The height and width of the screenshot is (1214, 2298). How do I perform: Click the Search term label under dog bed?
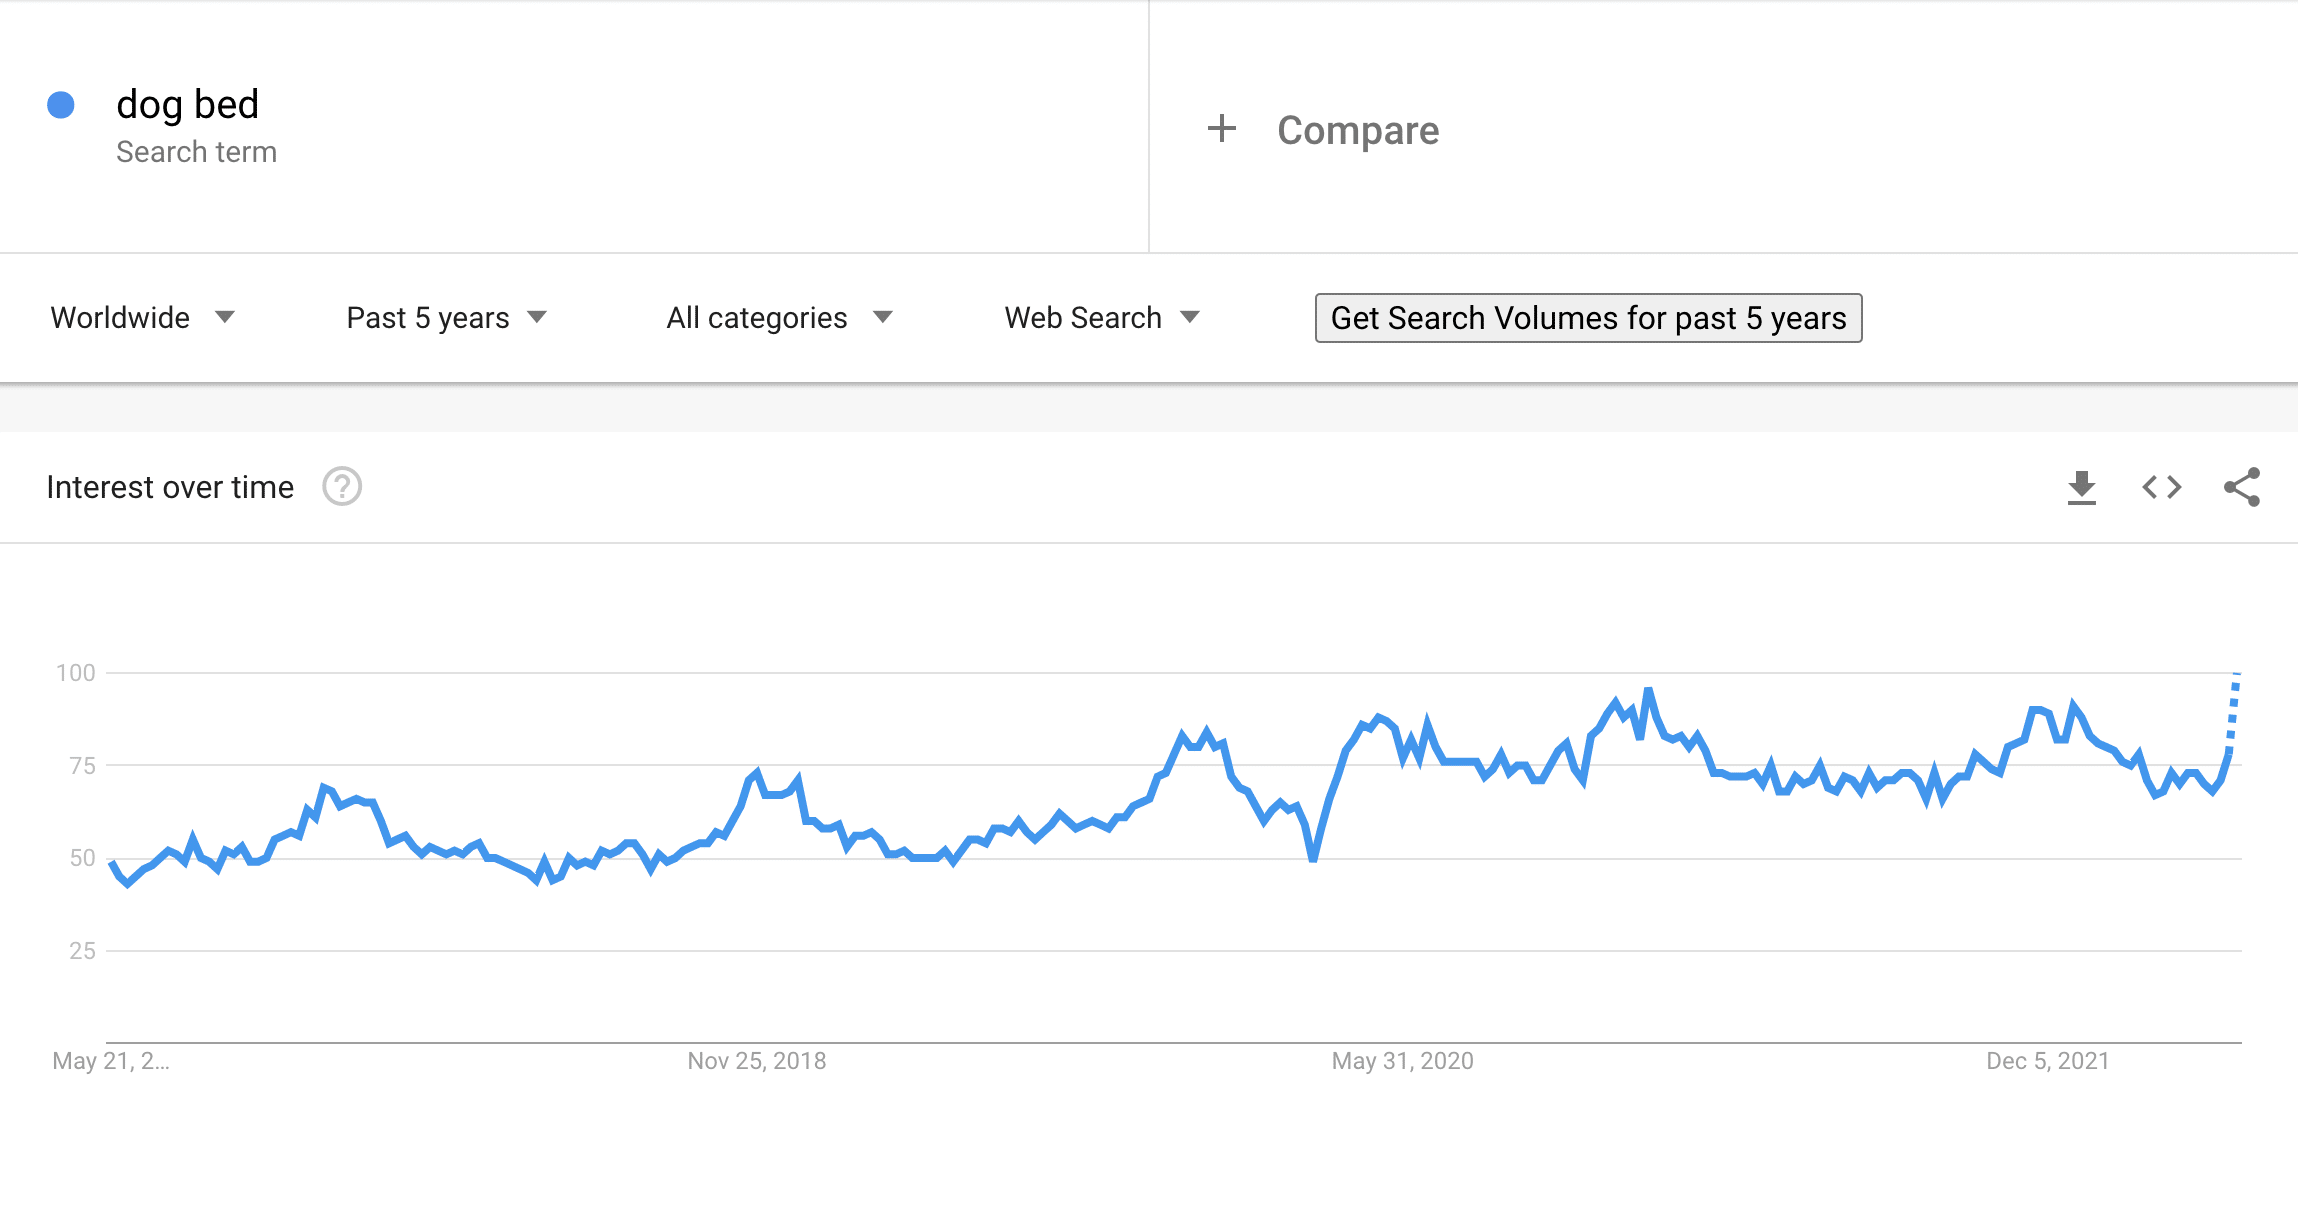(196, 152)
